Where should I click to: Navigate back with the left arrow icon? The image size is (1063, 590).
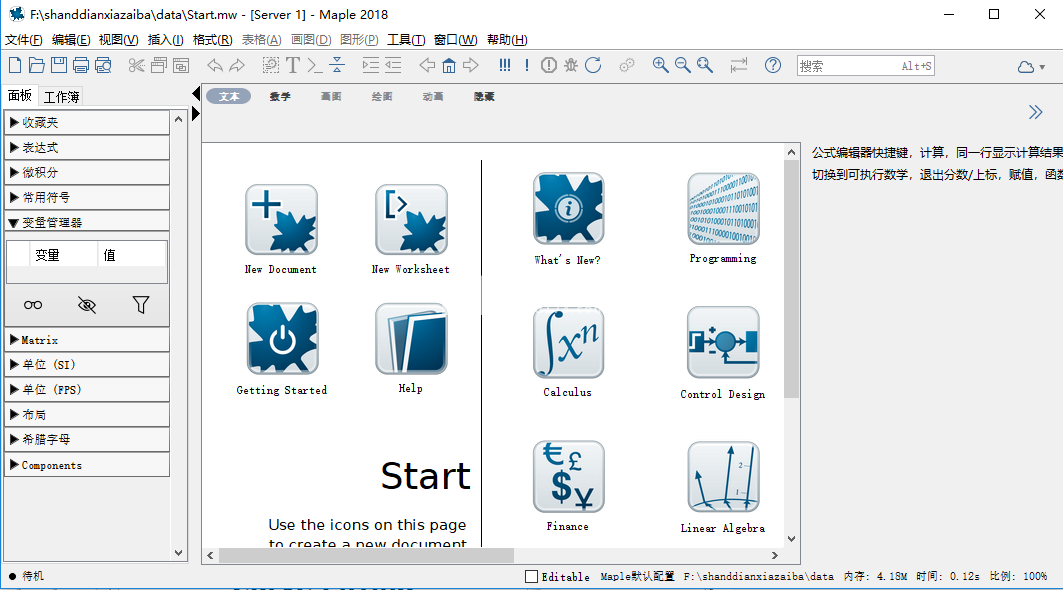pyautogui.click(x=427, y=65)
